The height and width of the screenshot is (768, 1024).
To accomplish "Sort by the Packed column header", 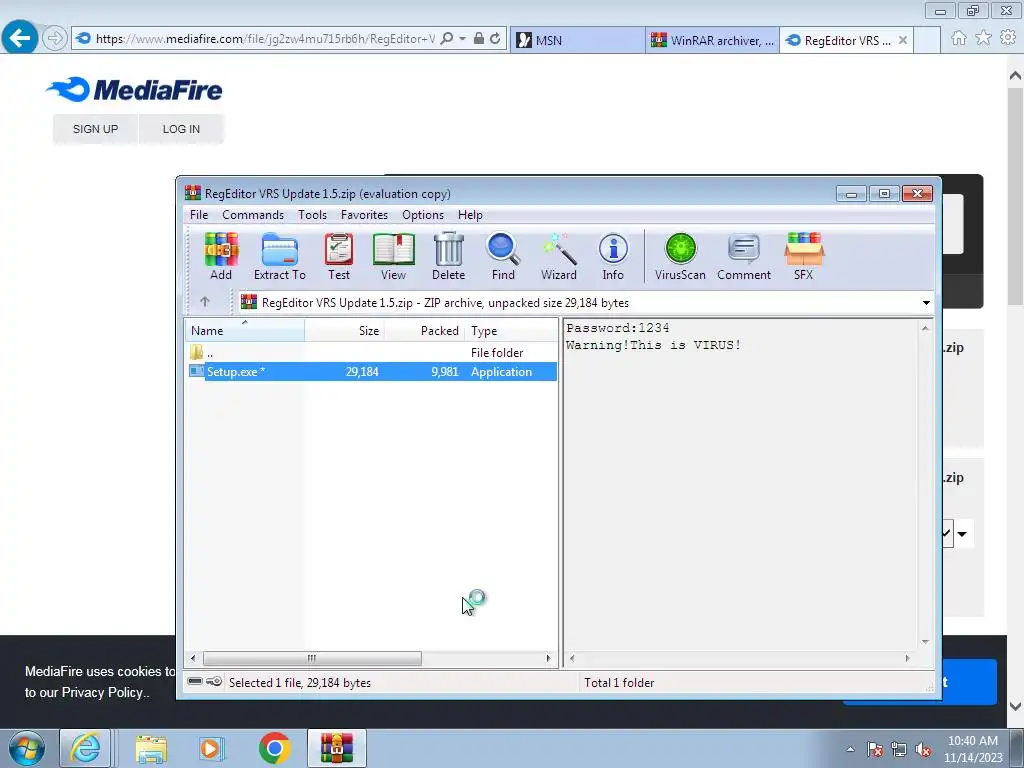I will (424, 330).
